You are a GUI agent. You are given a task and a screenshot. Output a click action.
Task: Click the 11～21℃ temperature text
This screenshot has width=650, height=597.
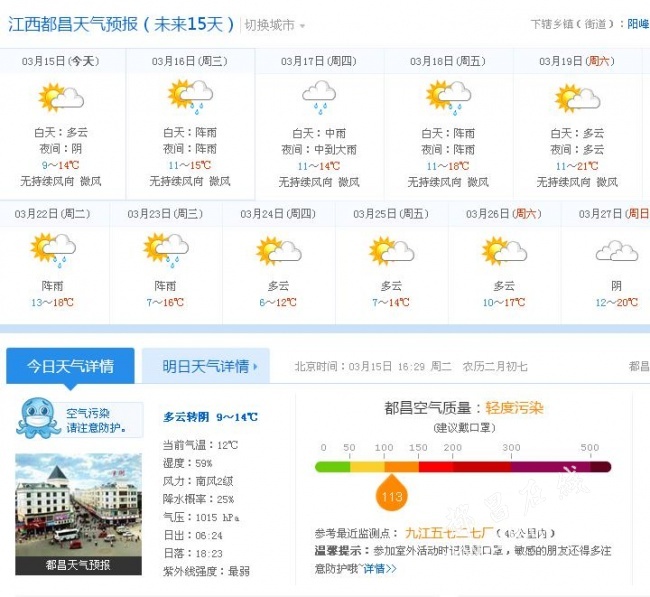tap(577, 166)
